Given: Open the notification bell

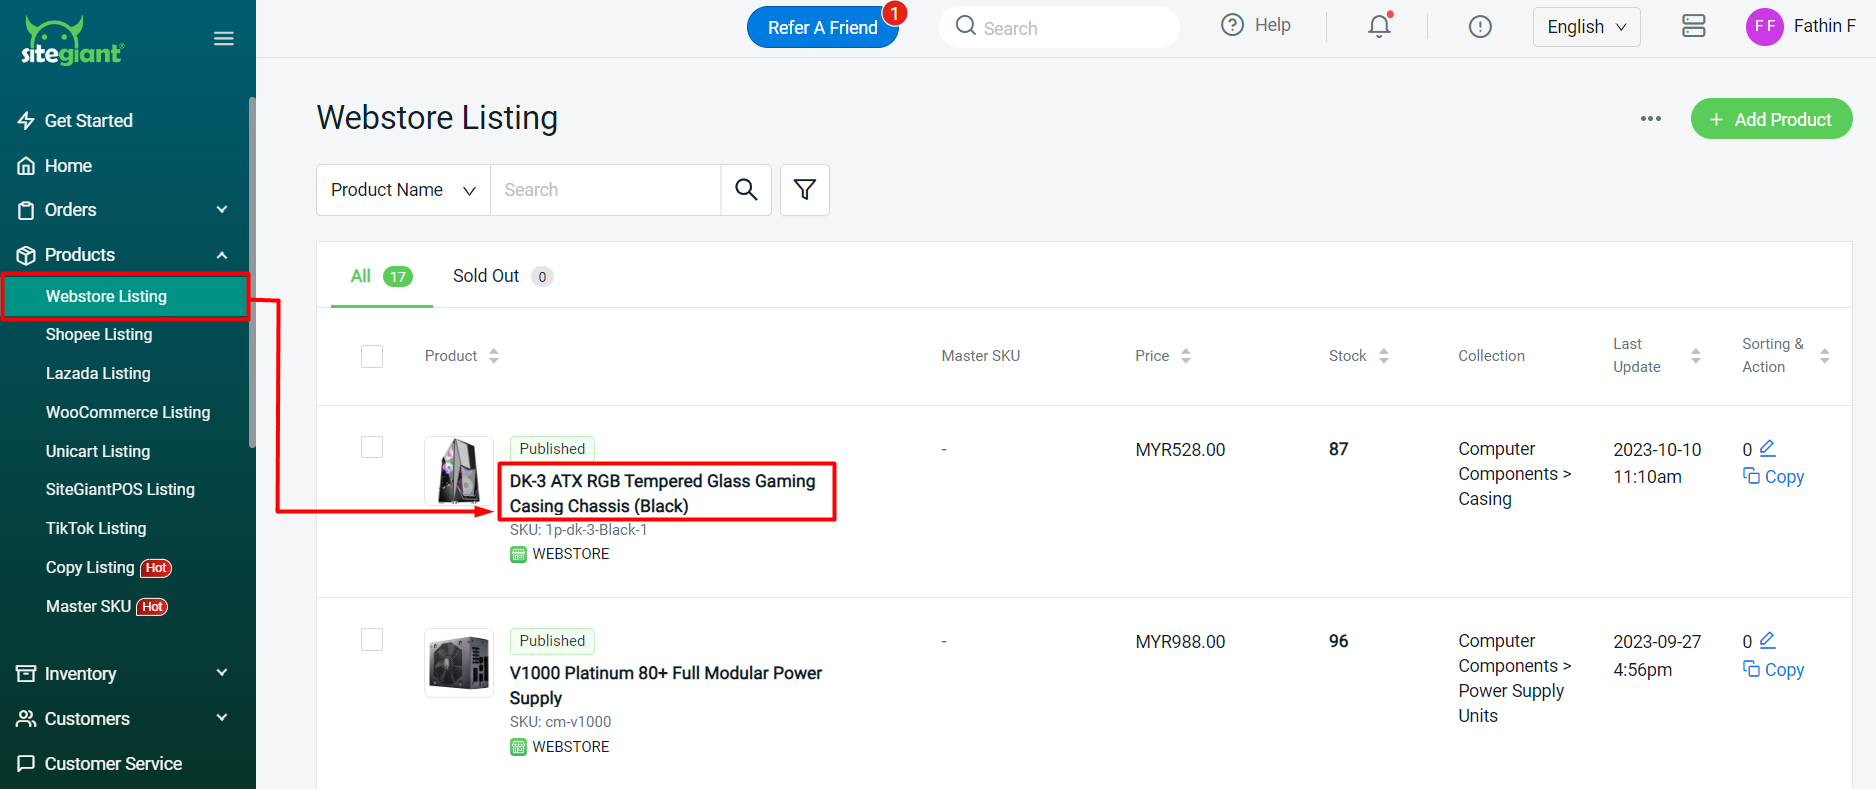Looking at the screenshot, I should 1379,27.
